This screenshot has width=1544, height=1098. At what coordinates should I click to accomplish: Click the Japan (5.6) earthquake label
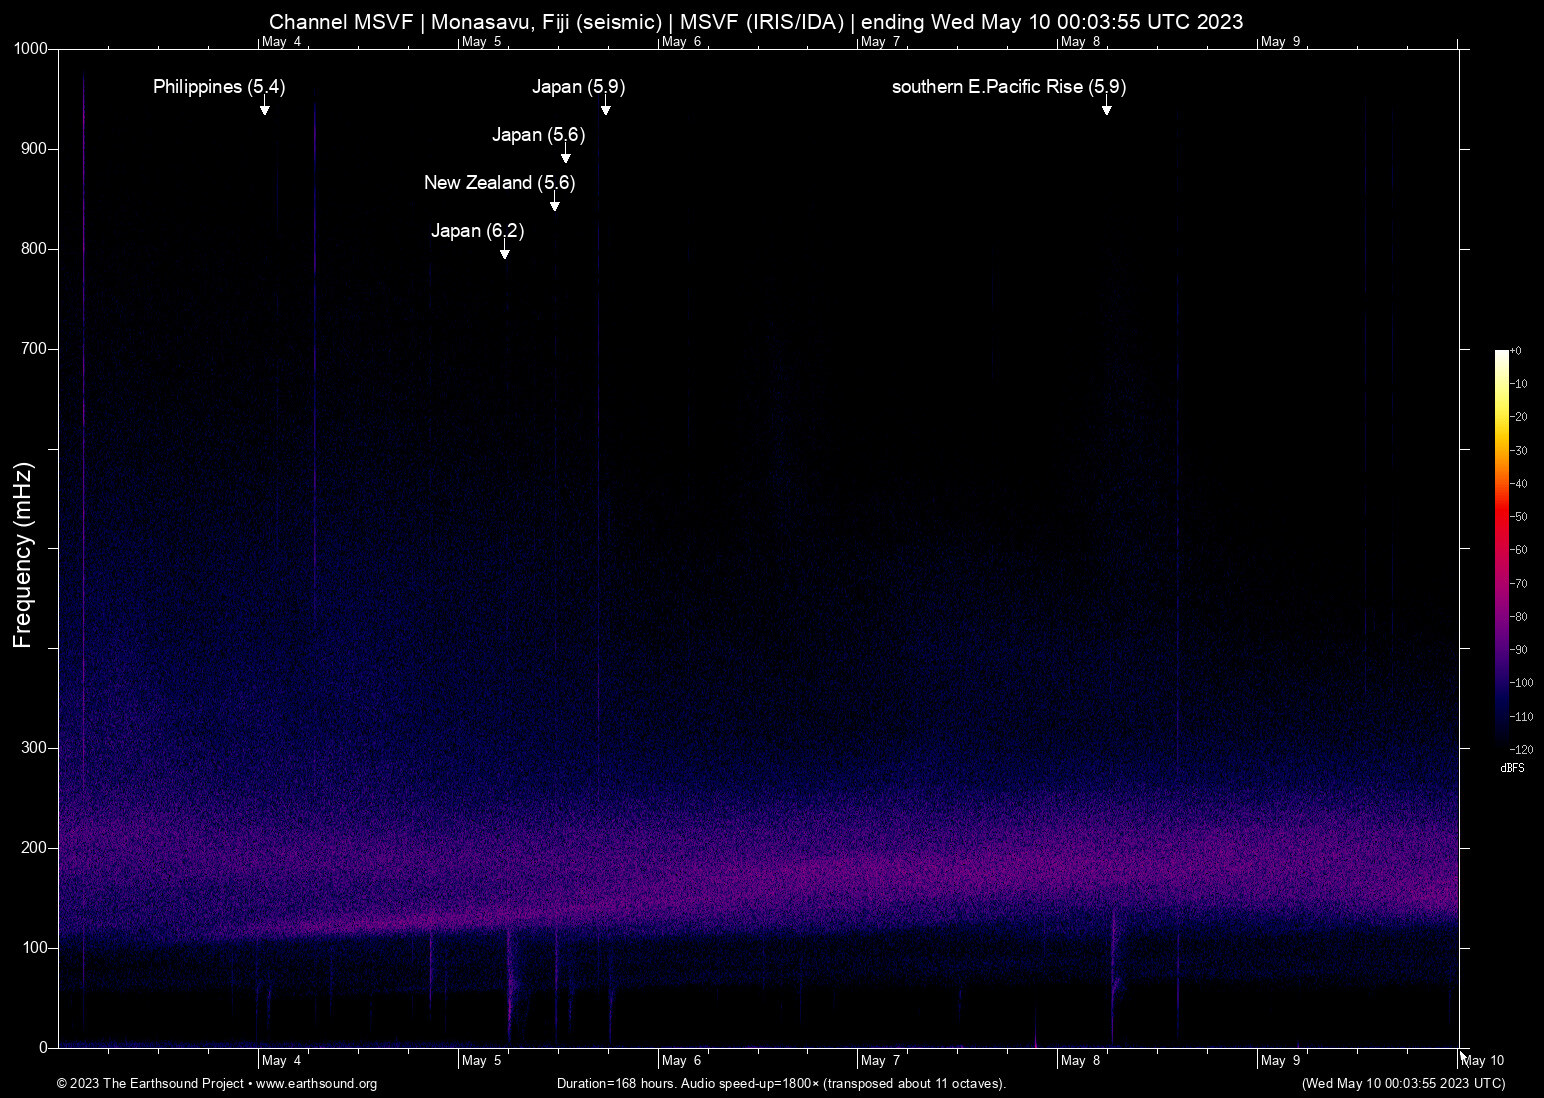[539, 135]
